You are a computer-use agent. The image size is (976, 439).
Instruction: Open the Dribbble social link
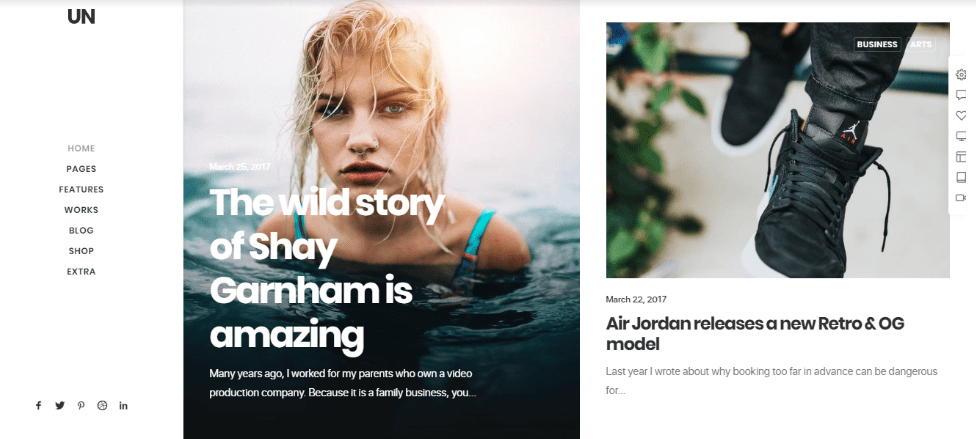coord(102,405)
